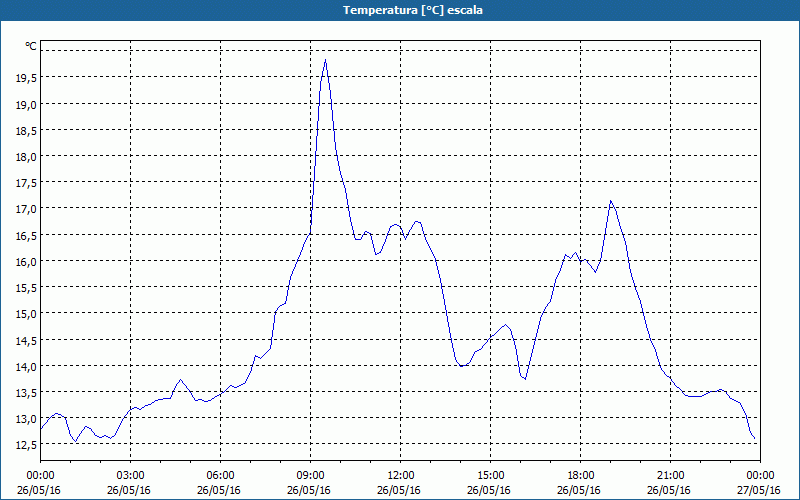Click the 13,0 y-axis label

(x=26, y=419)
